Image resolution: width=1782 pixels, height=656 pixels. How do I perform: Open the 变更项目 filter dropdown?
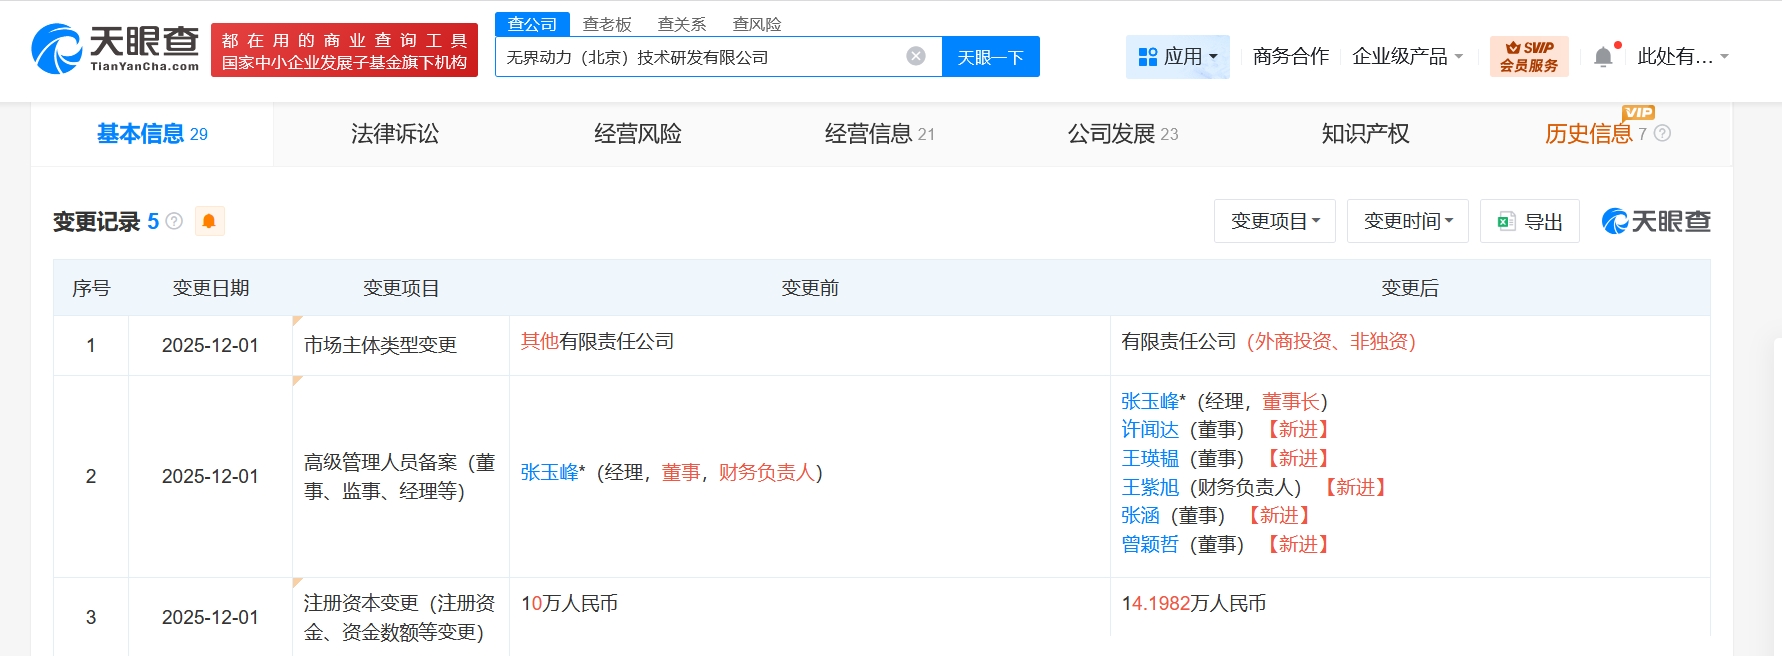1274,221
